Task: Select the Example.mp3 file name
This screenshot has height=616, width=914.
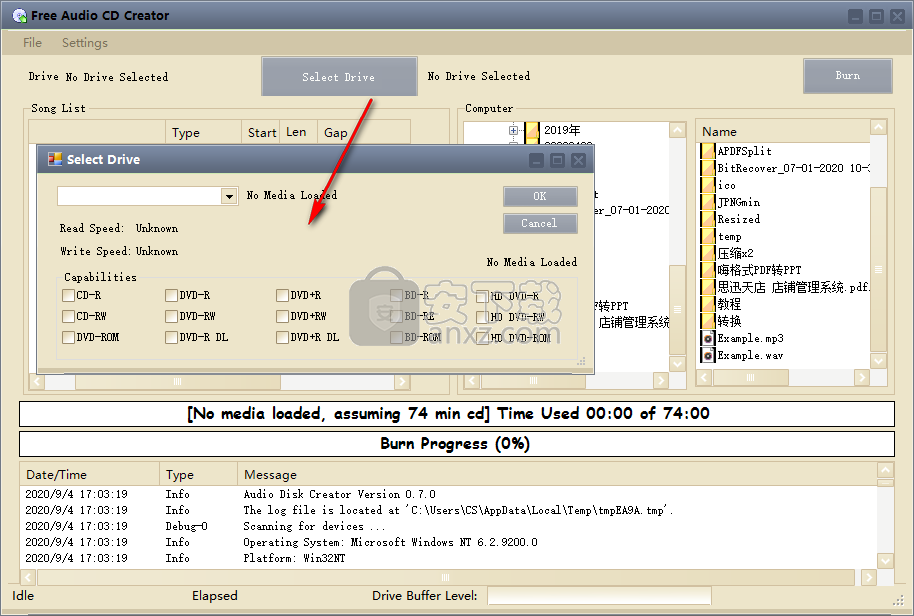Action: [x=750, y=338]
